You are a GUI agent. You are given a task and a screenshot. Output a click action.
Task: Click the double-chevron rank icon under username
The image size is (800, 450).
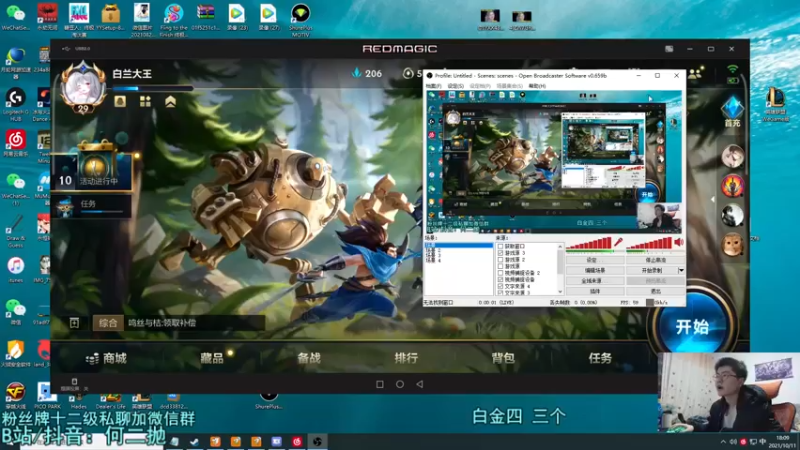click(170, 101)
